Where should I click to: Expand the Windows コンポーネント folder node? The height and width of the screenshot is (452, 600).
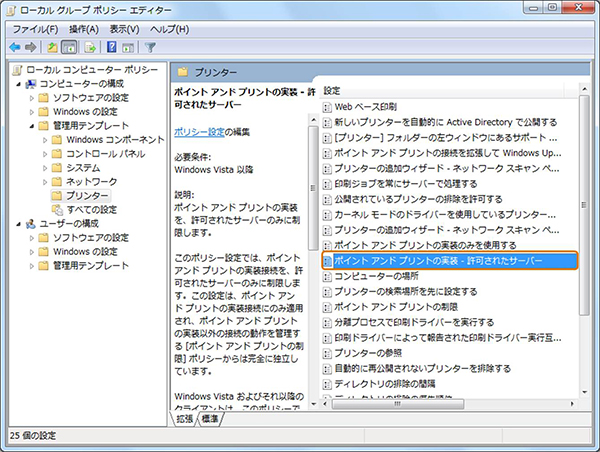click(x=45, y=139)
